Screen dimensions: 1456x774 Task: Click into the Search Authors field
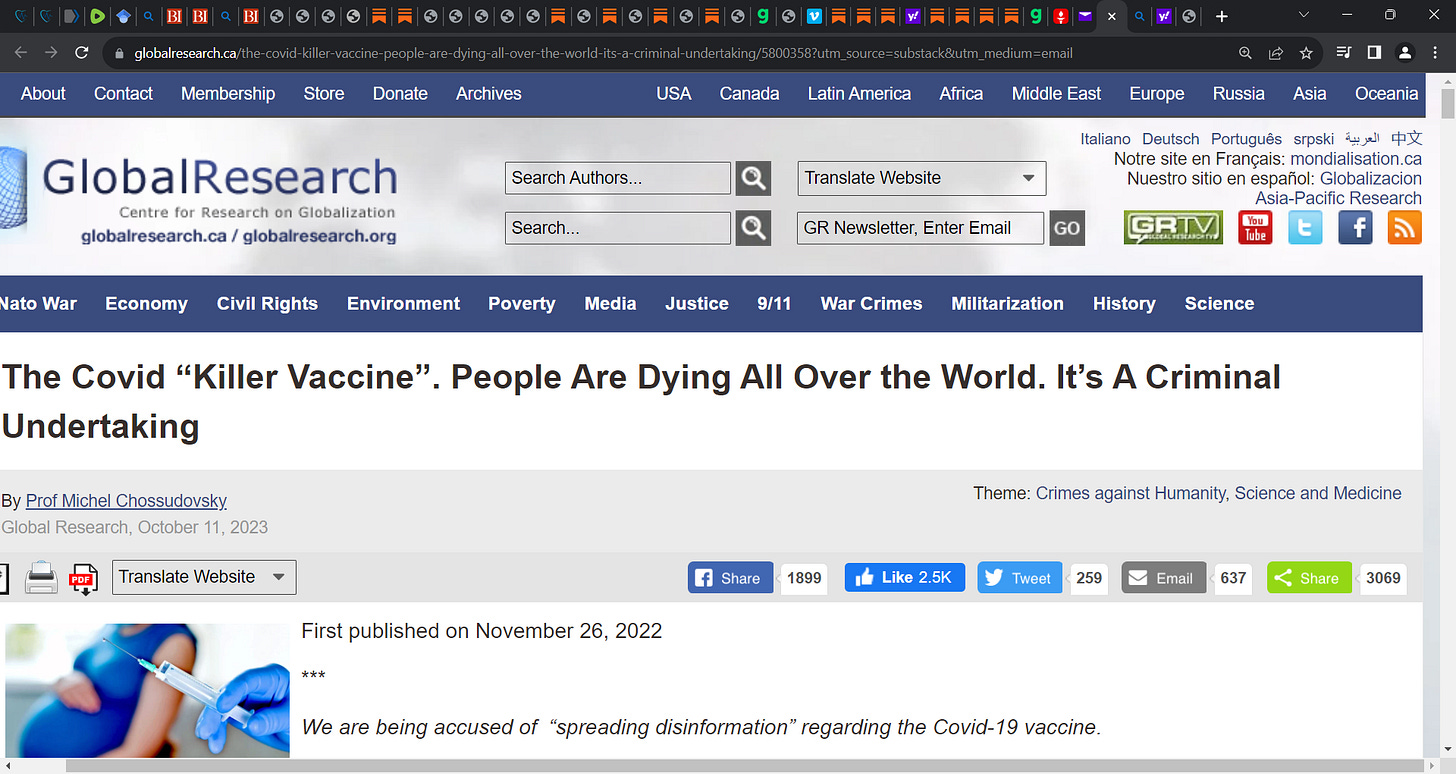click(618, 178)
